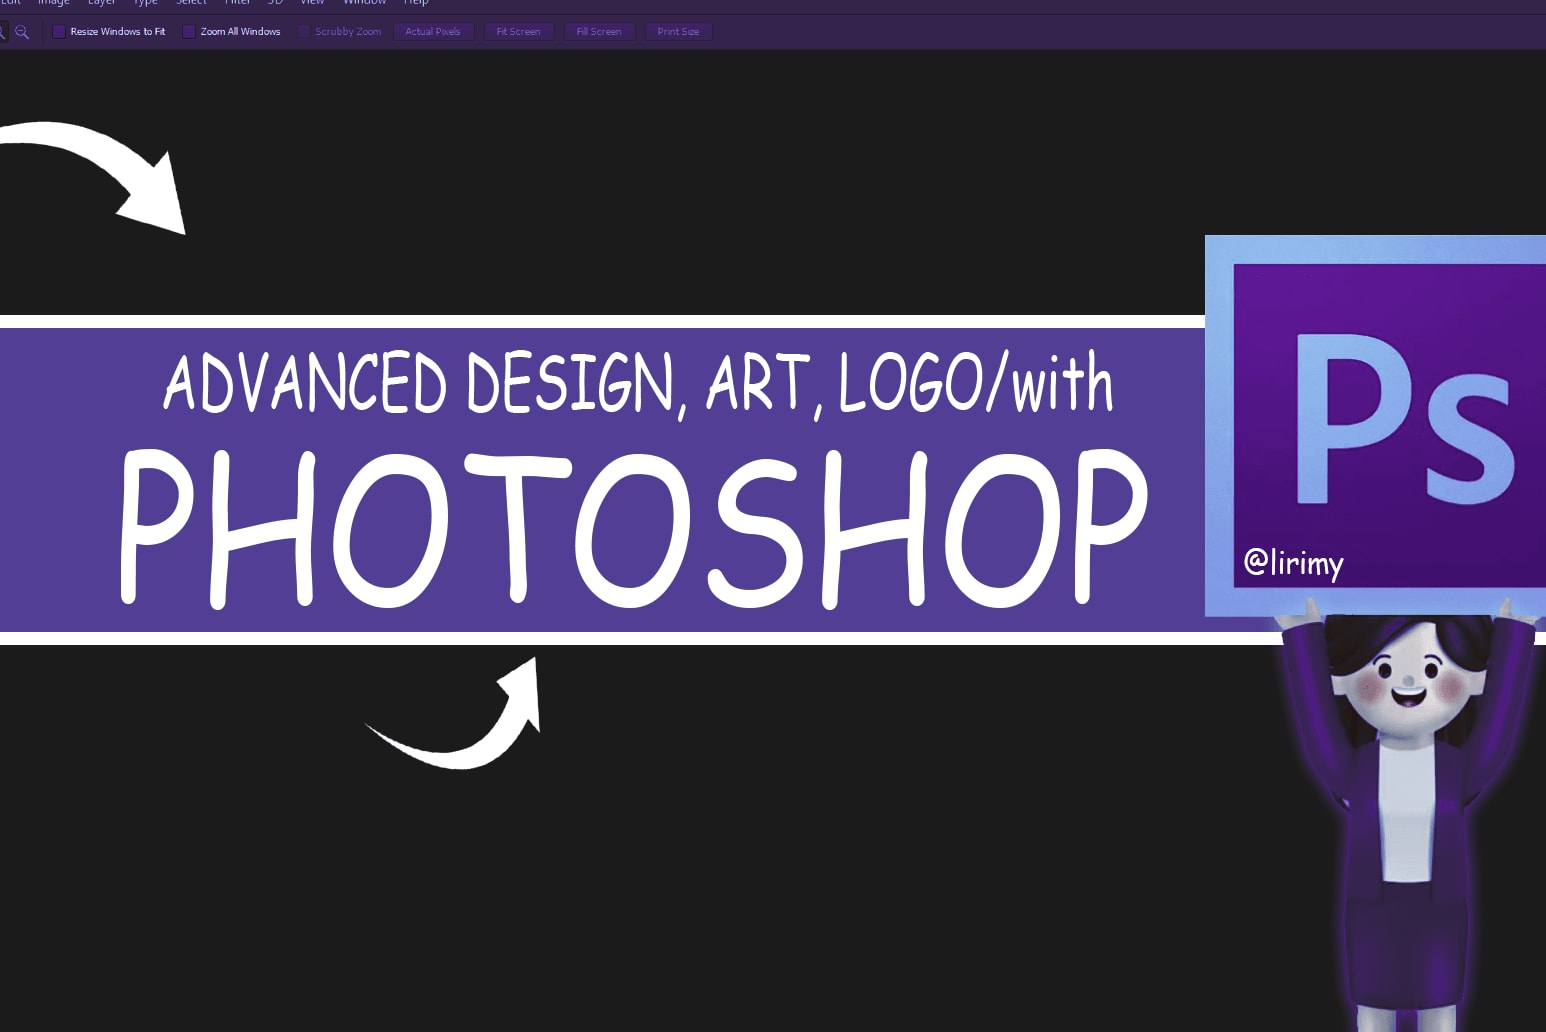Enable Resize Windows to Fit checkbox
The height and width of the screenshot is (1032, 1546).
pos(59,32)
